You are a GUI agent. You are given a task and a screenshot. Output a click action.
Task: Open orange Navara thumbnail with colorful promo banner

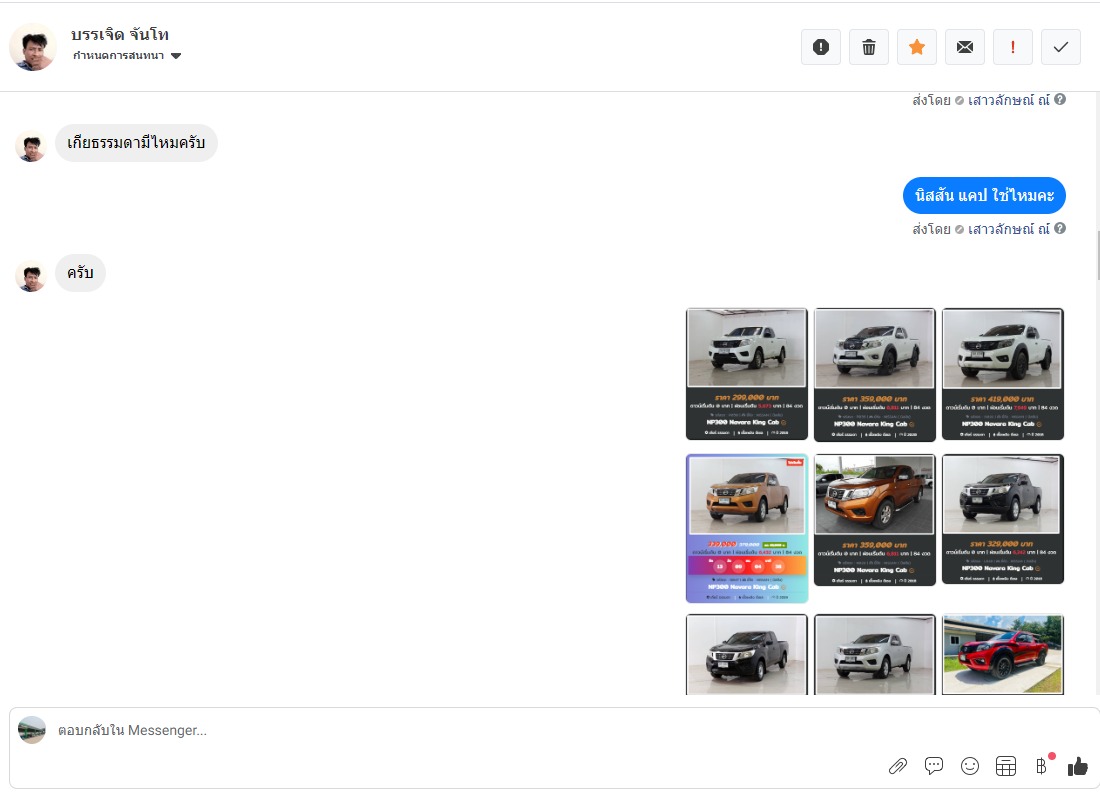[x=746, y=528]
